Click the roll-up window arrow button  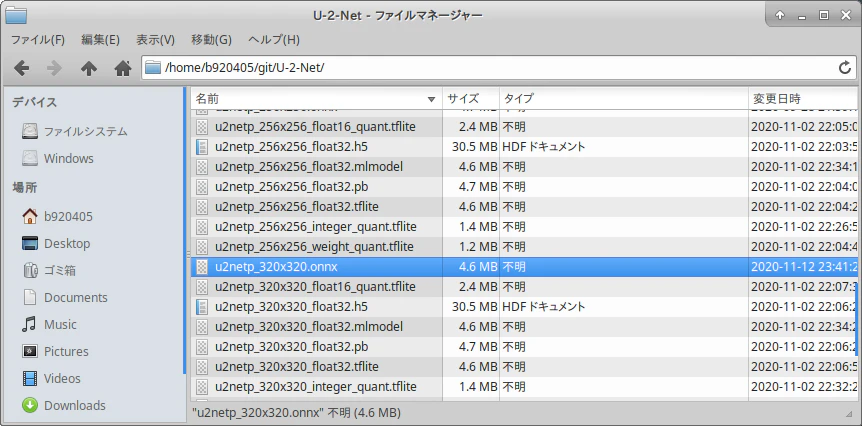780,15
